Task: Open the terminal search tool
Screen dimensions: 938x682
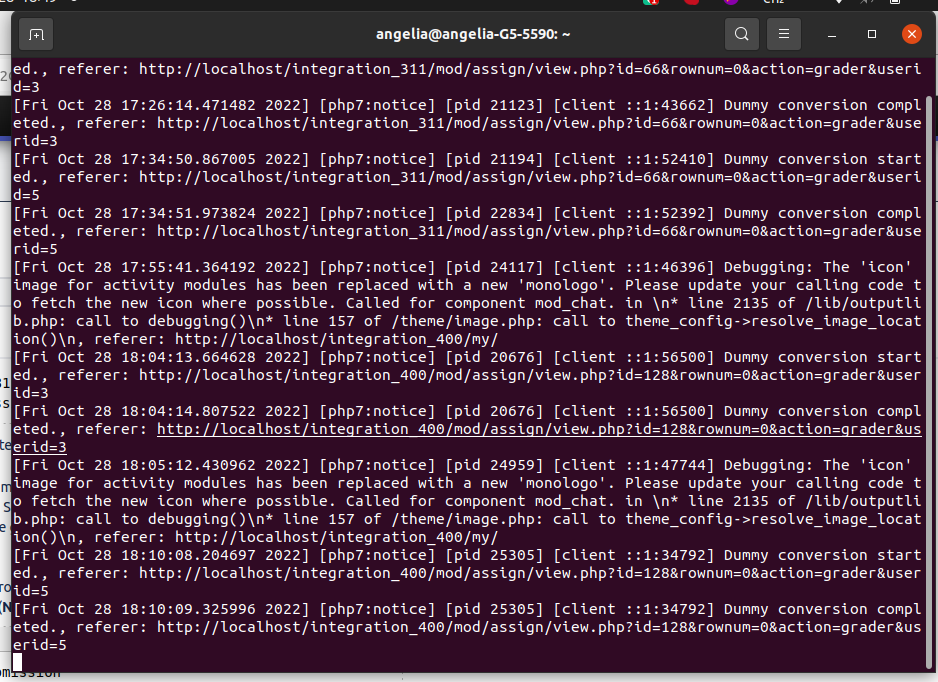Action: 742,34
